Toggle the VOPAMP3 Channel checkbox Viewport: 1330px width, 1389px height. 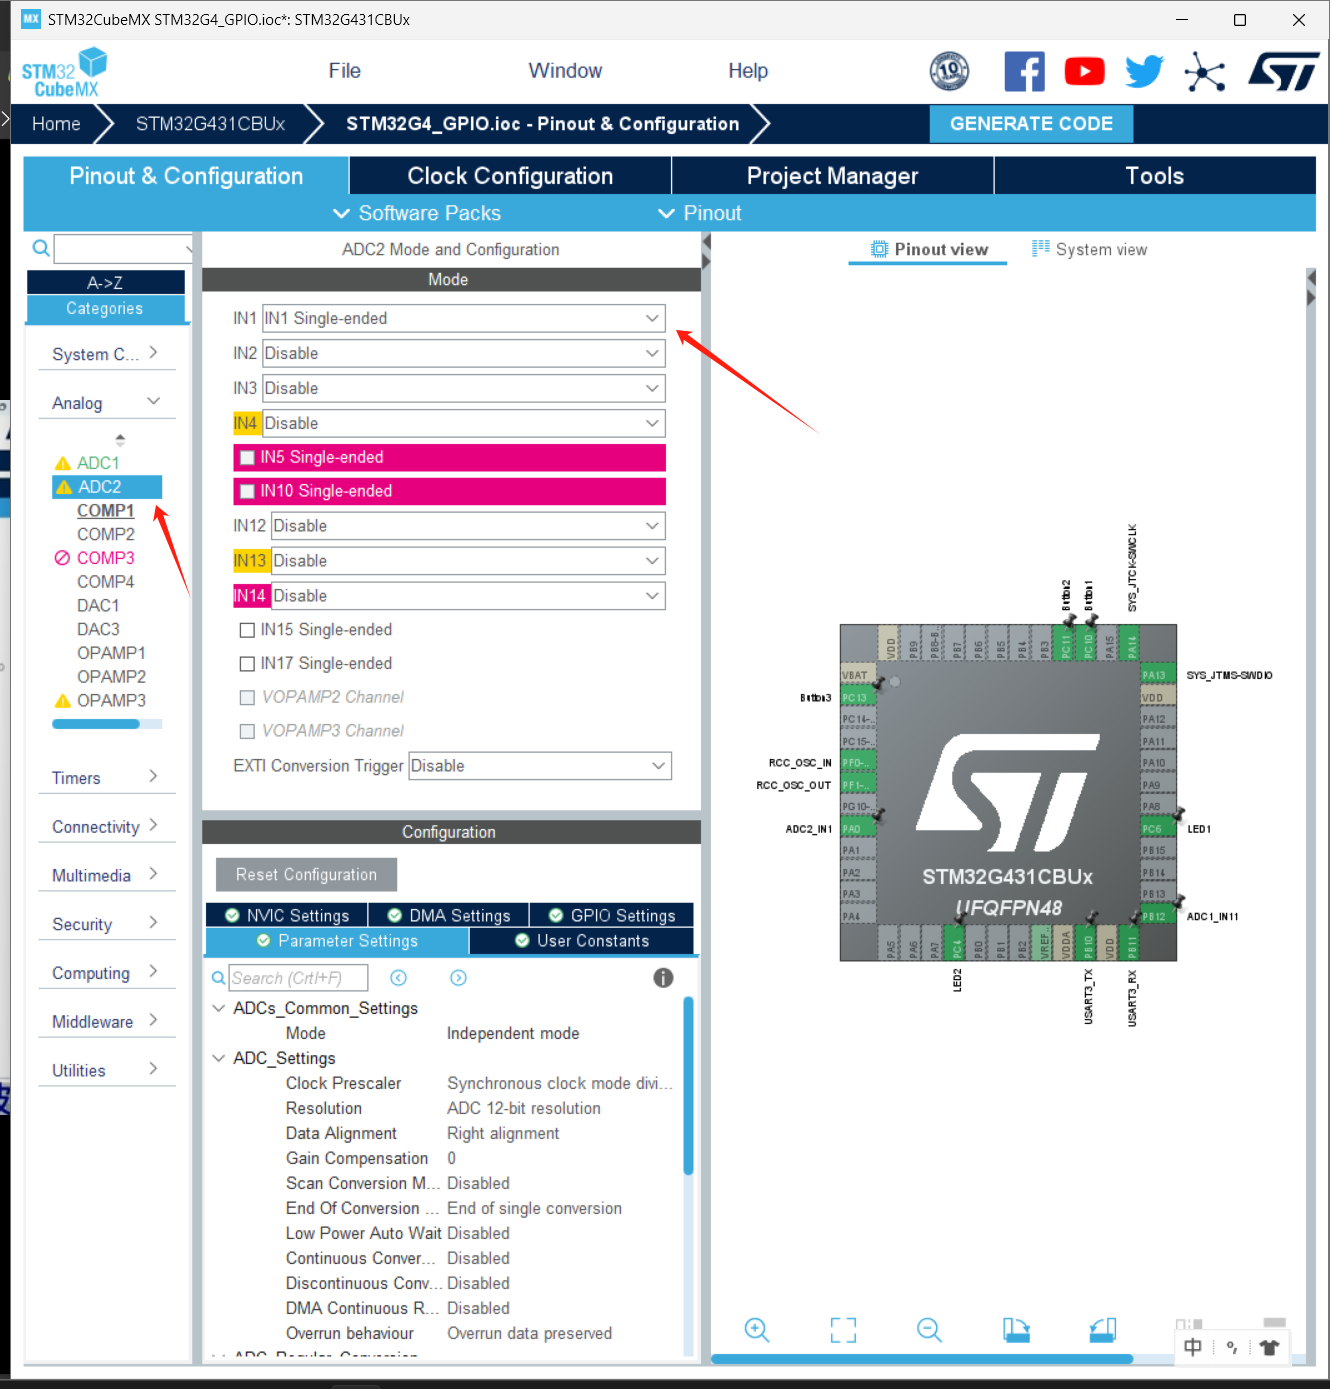247,731
